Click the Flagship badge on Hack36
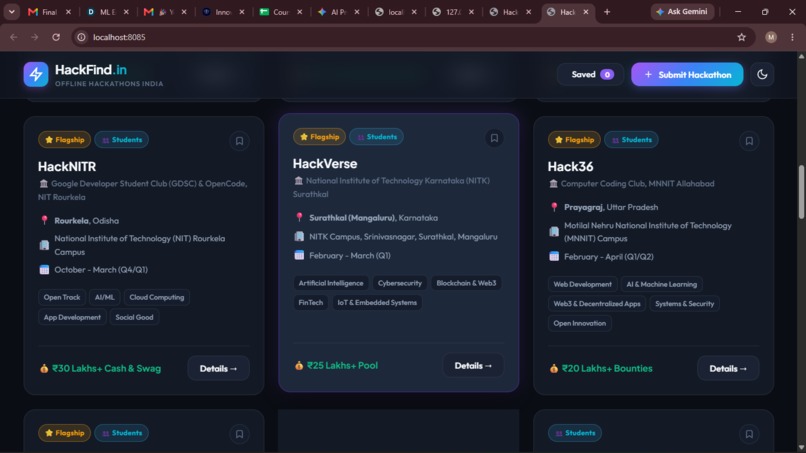 574,140
